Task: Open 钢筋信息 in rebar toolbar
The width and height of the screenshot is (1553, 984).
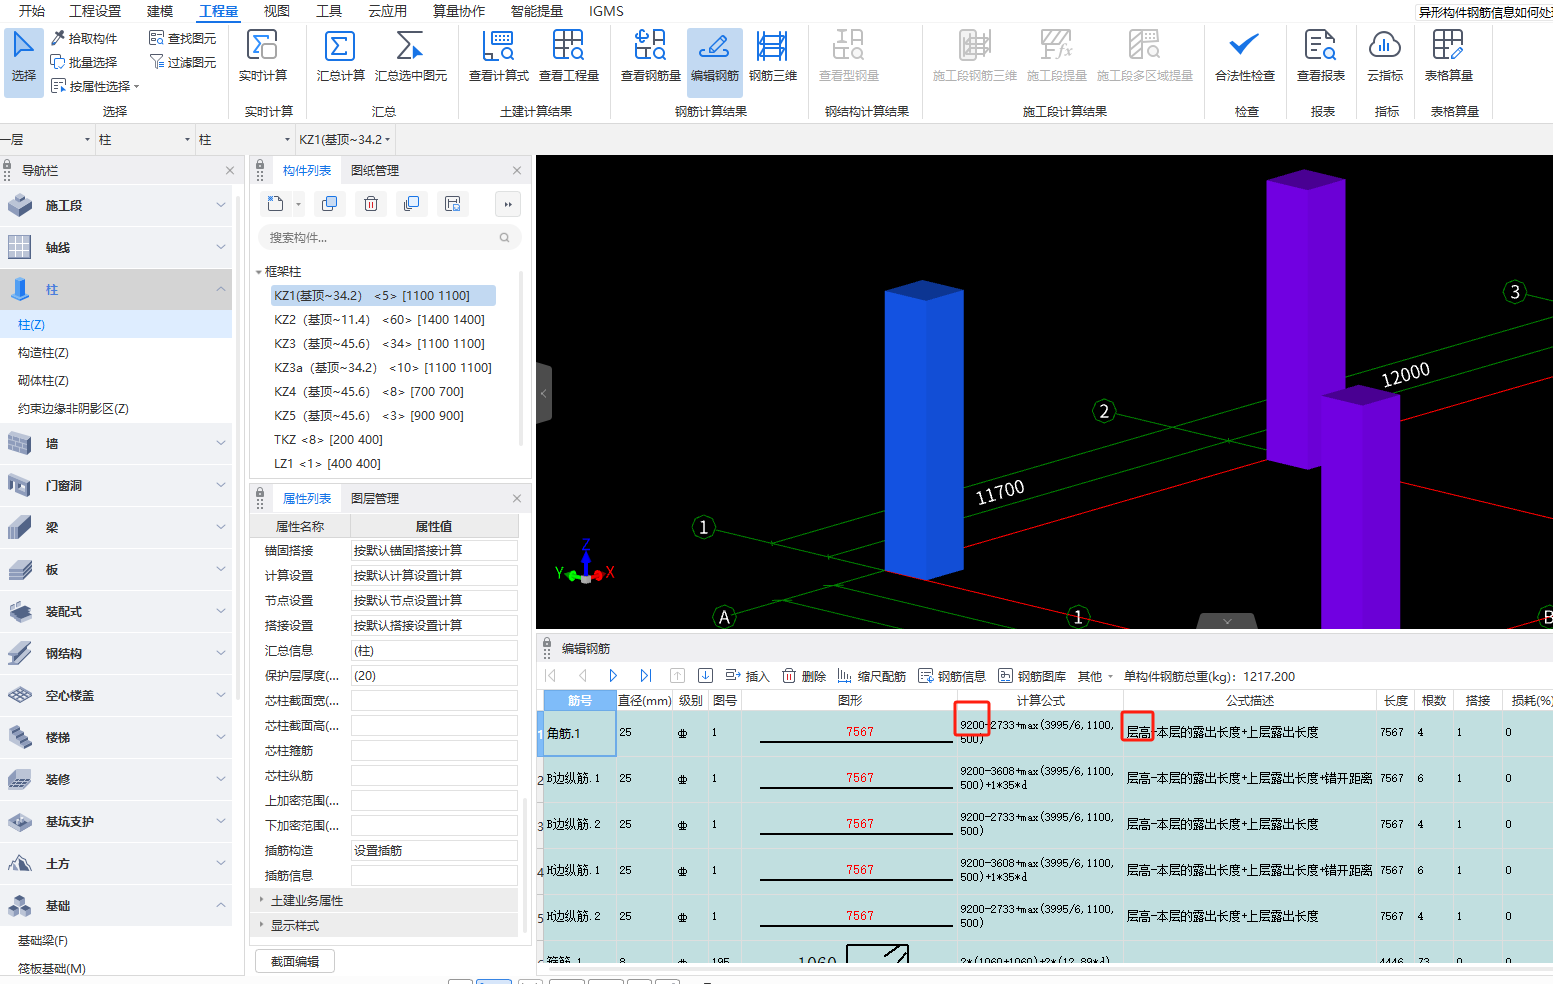Action: [x=952, y=676]
